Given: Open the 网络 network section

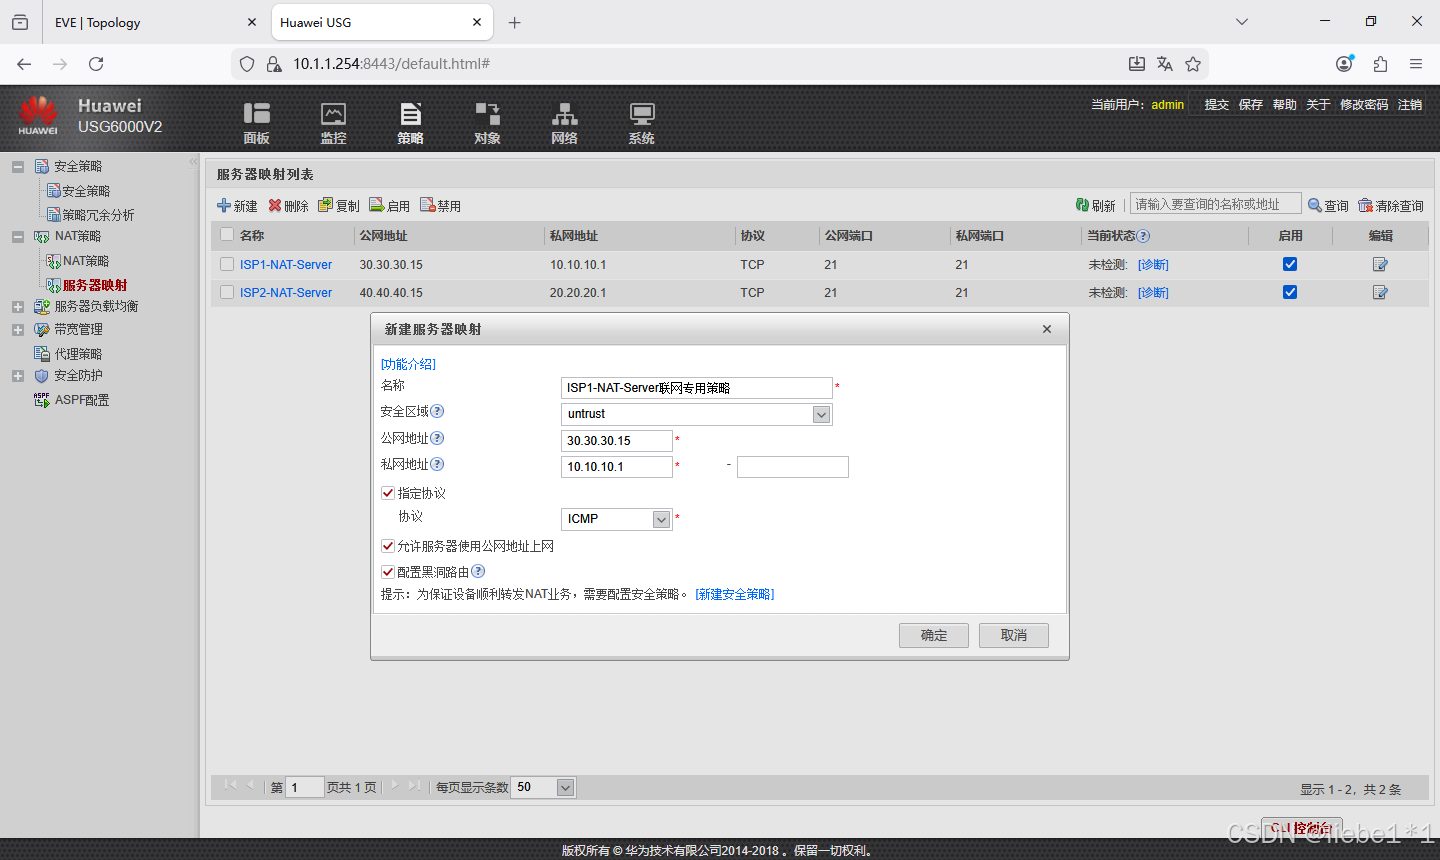Looking at the screenshot, I should coord(564,120).
